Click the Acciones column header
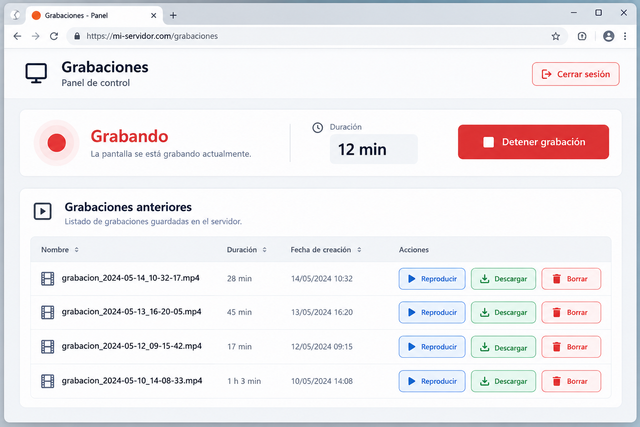640x427 pixels. [413, 249]
